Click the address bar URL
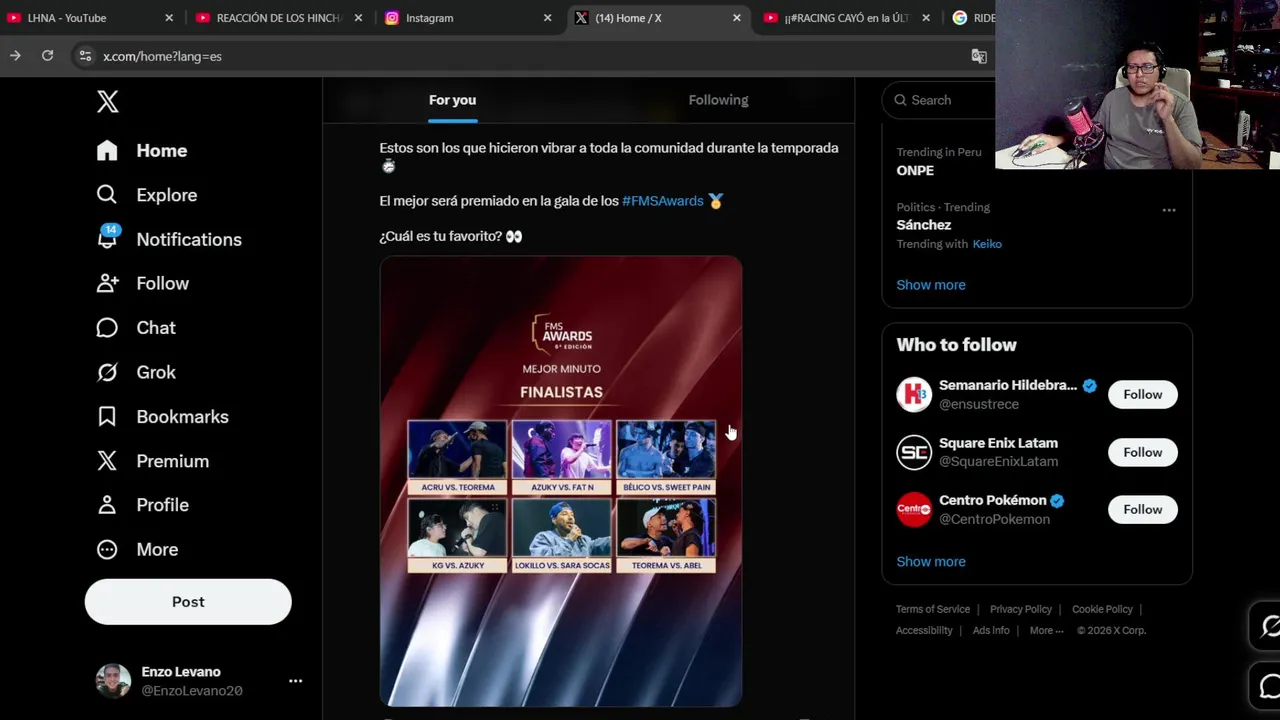 [x=162, y=56]
